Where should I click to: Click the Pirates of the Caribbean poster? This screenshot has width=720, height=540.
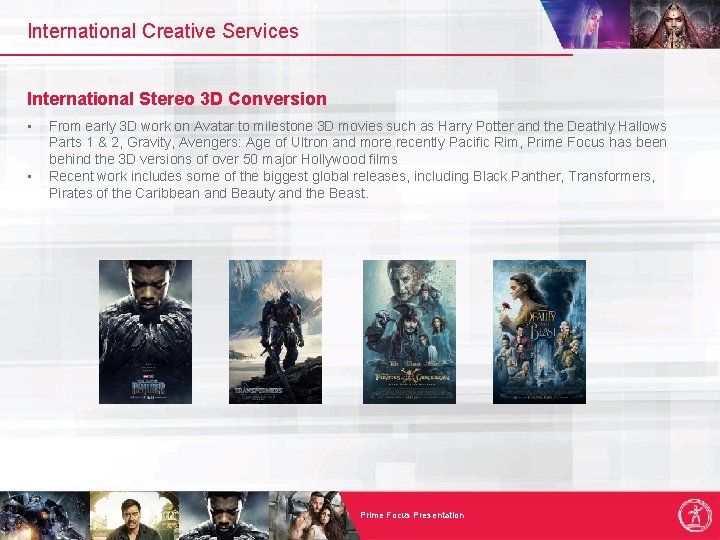point(410,332)
